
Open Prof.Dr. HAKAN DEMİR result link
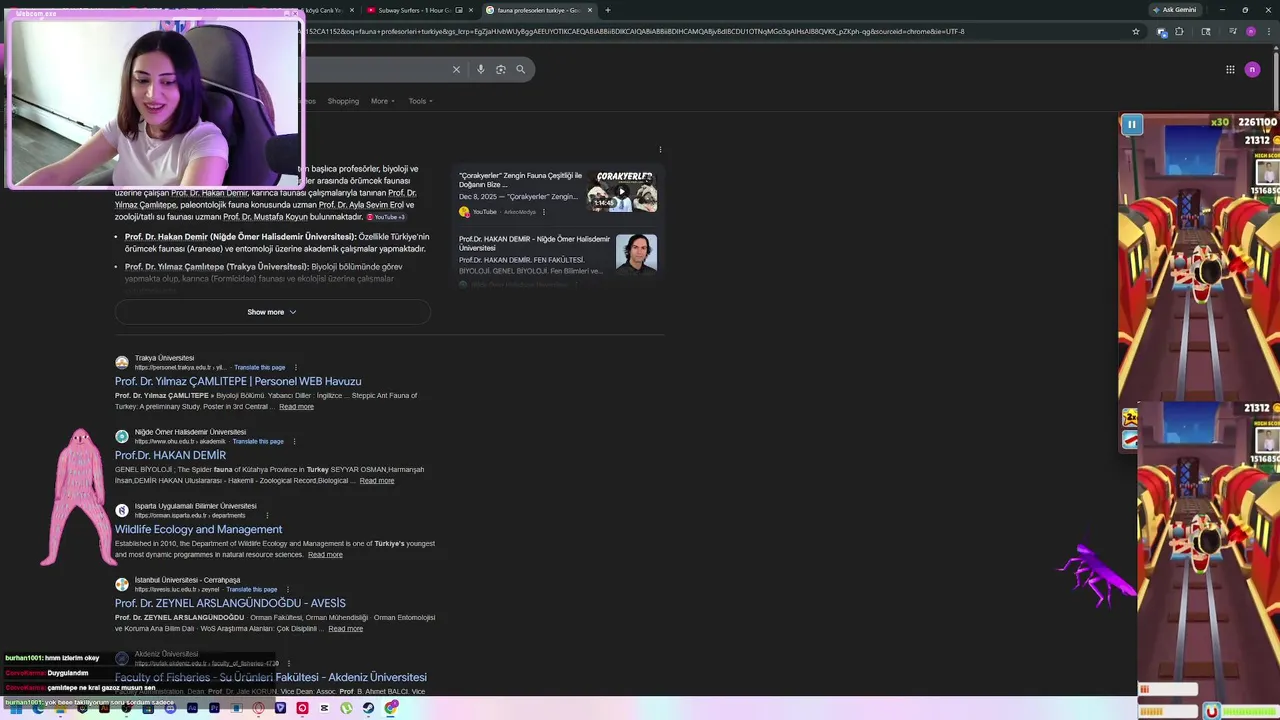pos(170,455)
